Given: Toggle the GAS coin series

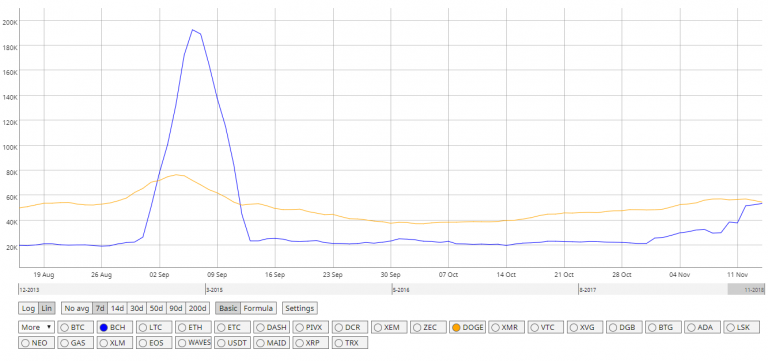Looking at the screenshot, I should point(75,343).
